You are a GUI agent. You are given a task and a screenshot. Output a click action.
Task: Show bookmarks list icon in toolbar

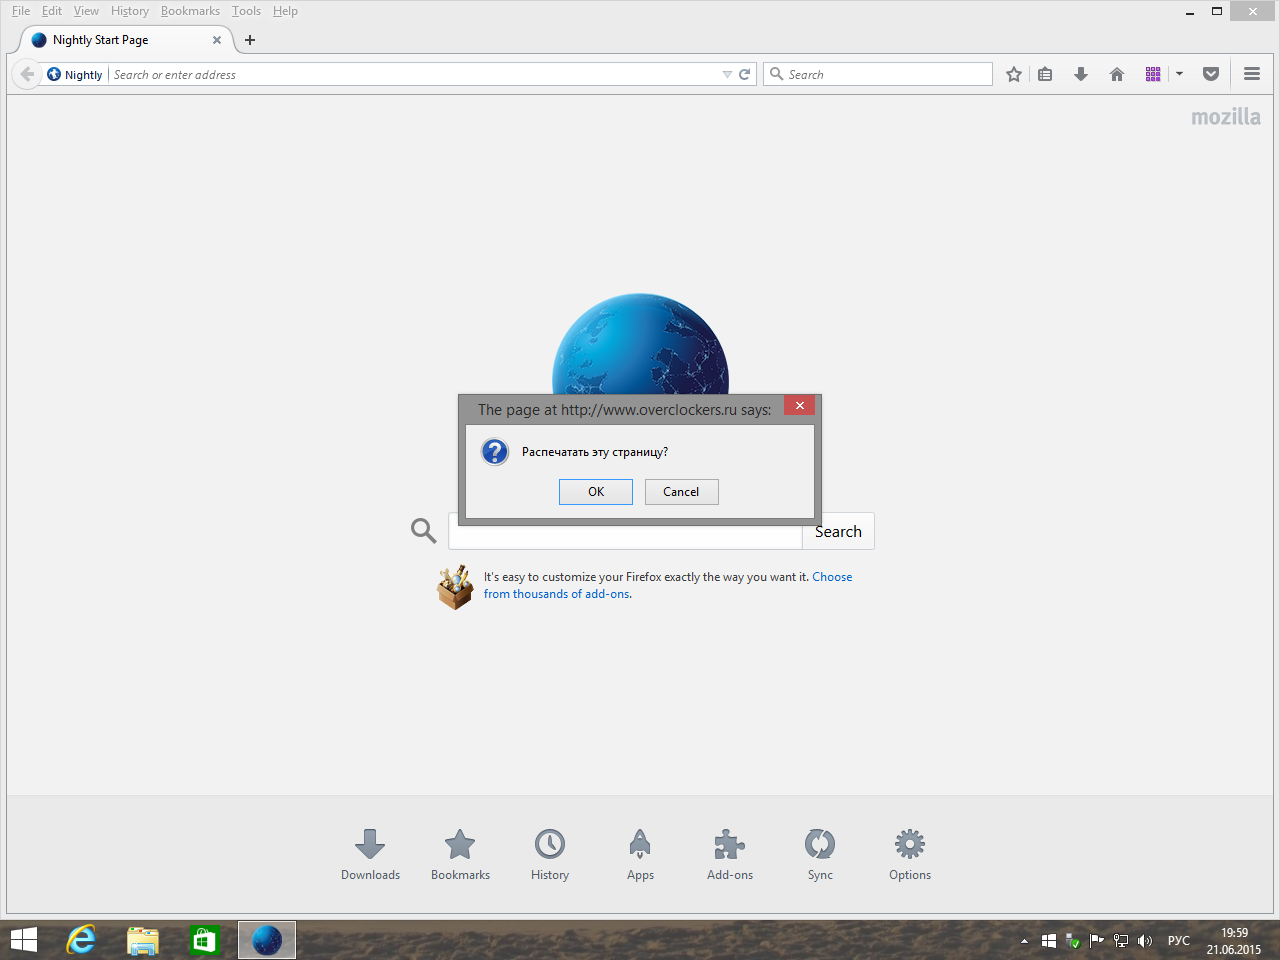coord(1045,74)
